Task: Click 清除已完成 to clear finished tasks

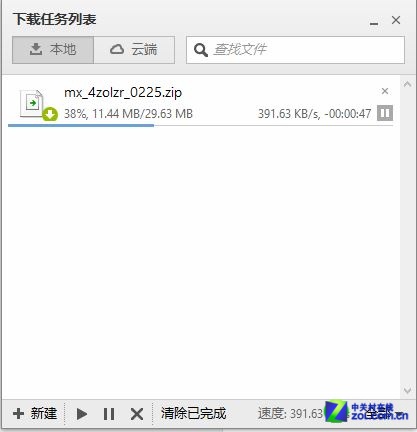Action: click(x=193, y=413)
